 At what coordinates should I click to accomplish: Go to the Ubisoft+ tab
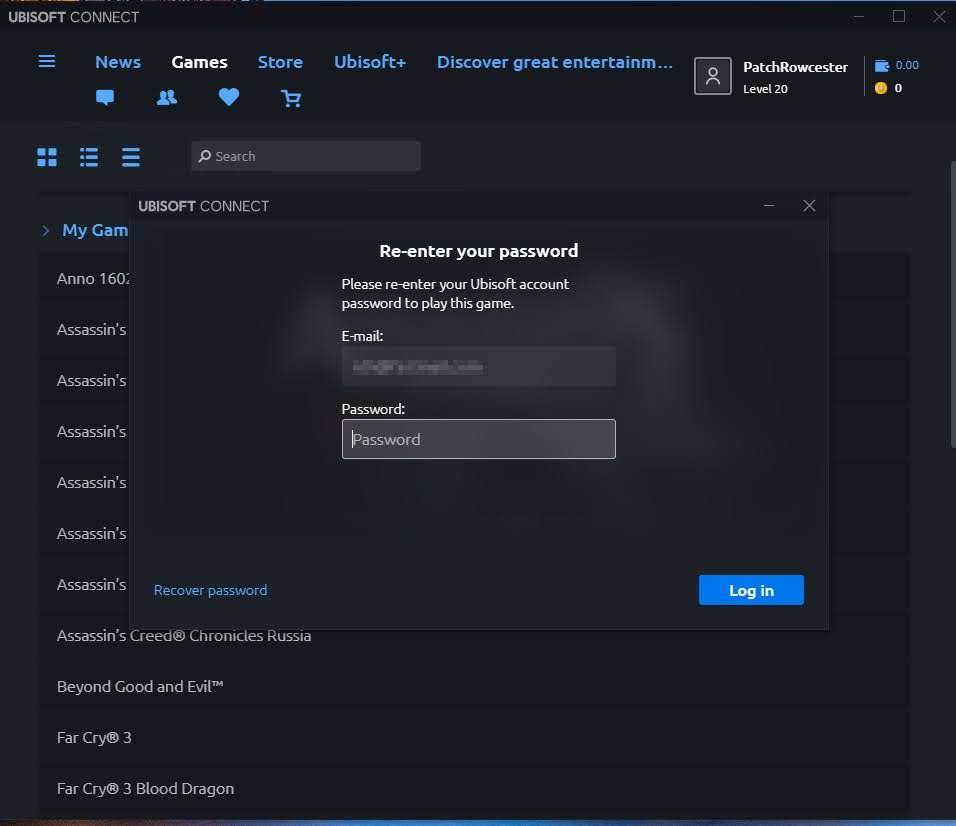(369, 62)
